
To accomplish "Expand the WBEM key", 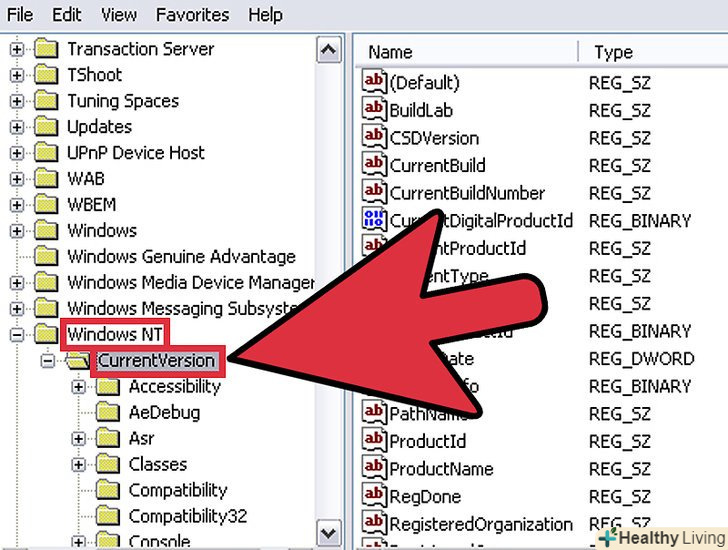I will pyautogui.click(x=17, y=205).
